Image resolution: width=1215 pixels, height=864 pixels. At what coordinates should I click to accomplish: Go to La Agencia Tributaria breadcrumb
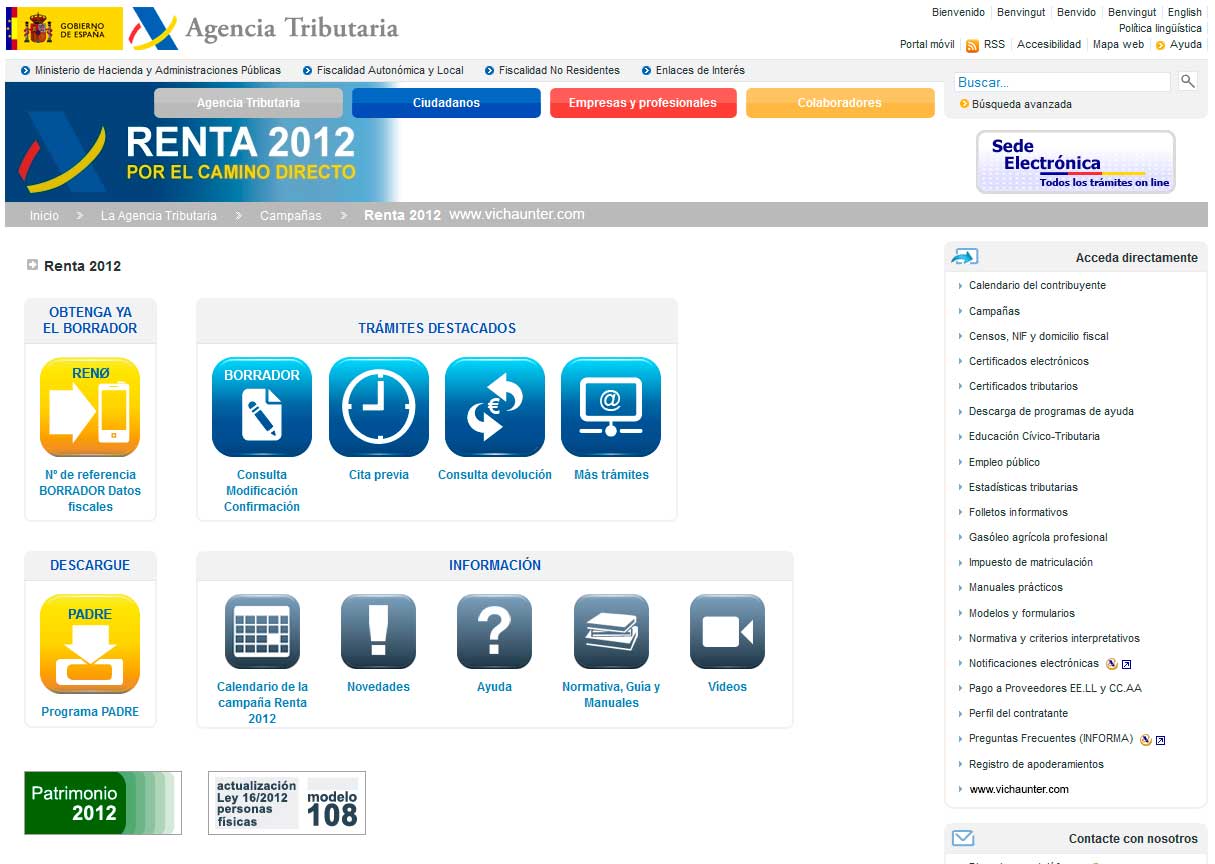tap(159, 215)
